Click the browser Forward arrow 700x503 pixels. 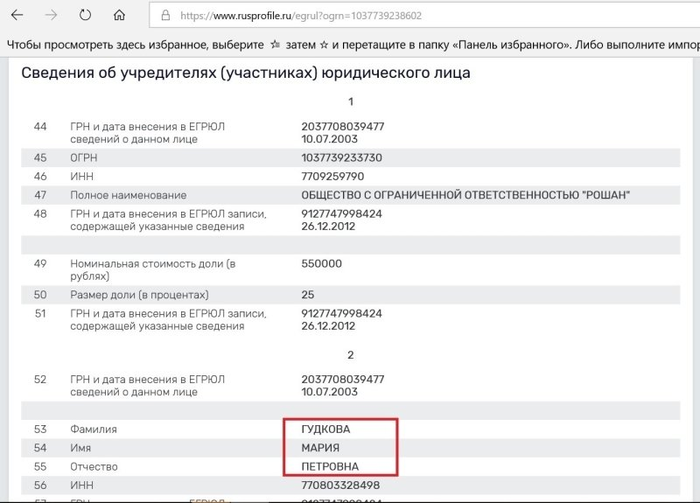pyautogui.click(x=51, y=16)
